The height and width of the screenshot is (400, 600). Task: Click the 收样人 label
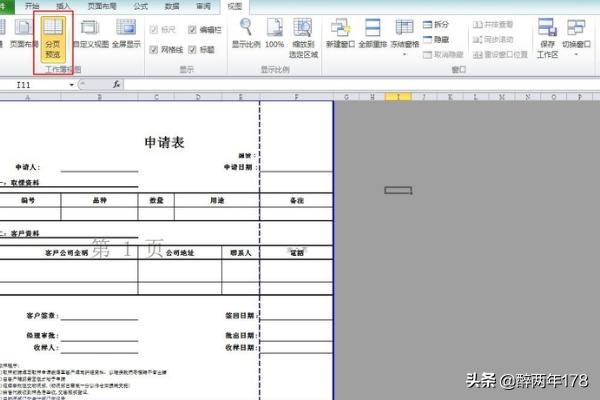[46, 348]
